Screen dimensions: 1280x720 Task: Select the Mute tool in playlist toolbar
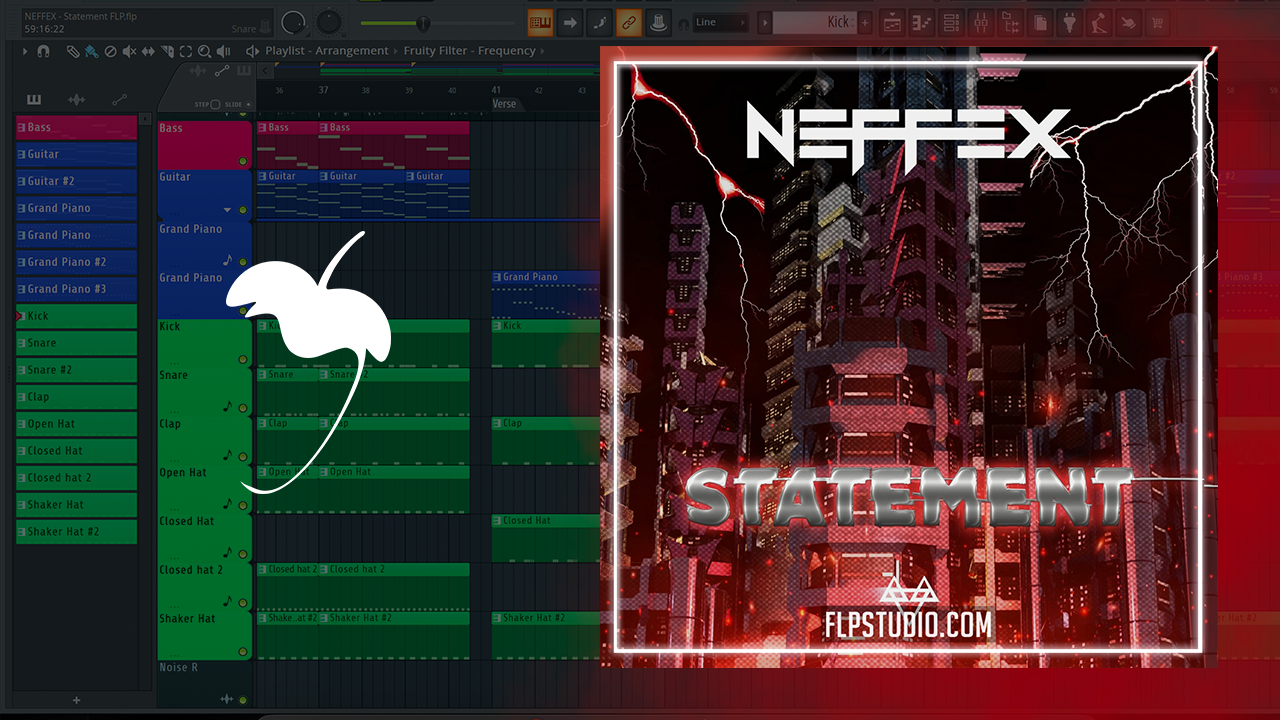point(129,51)
